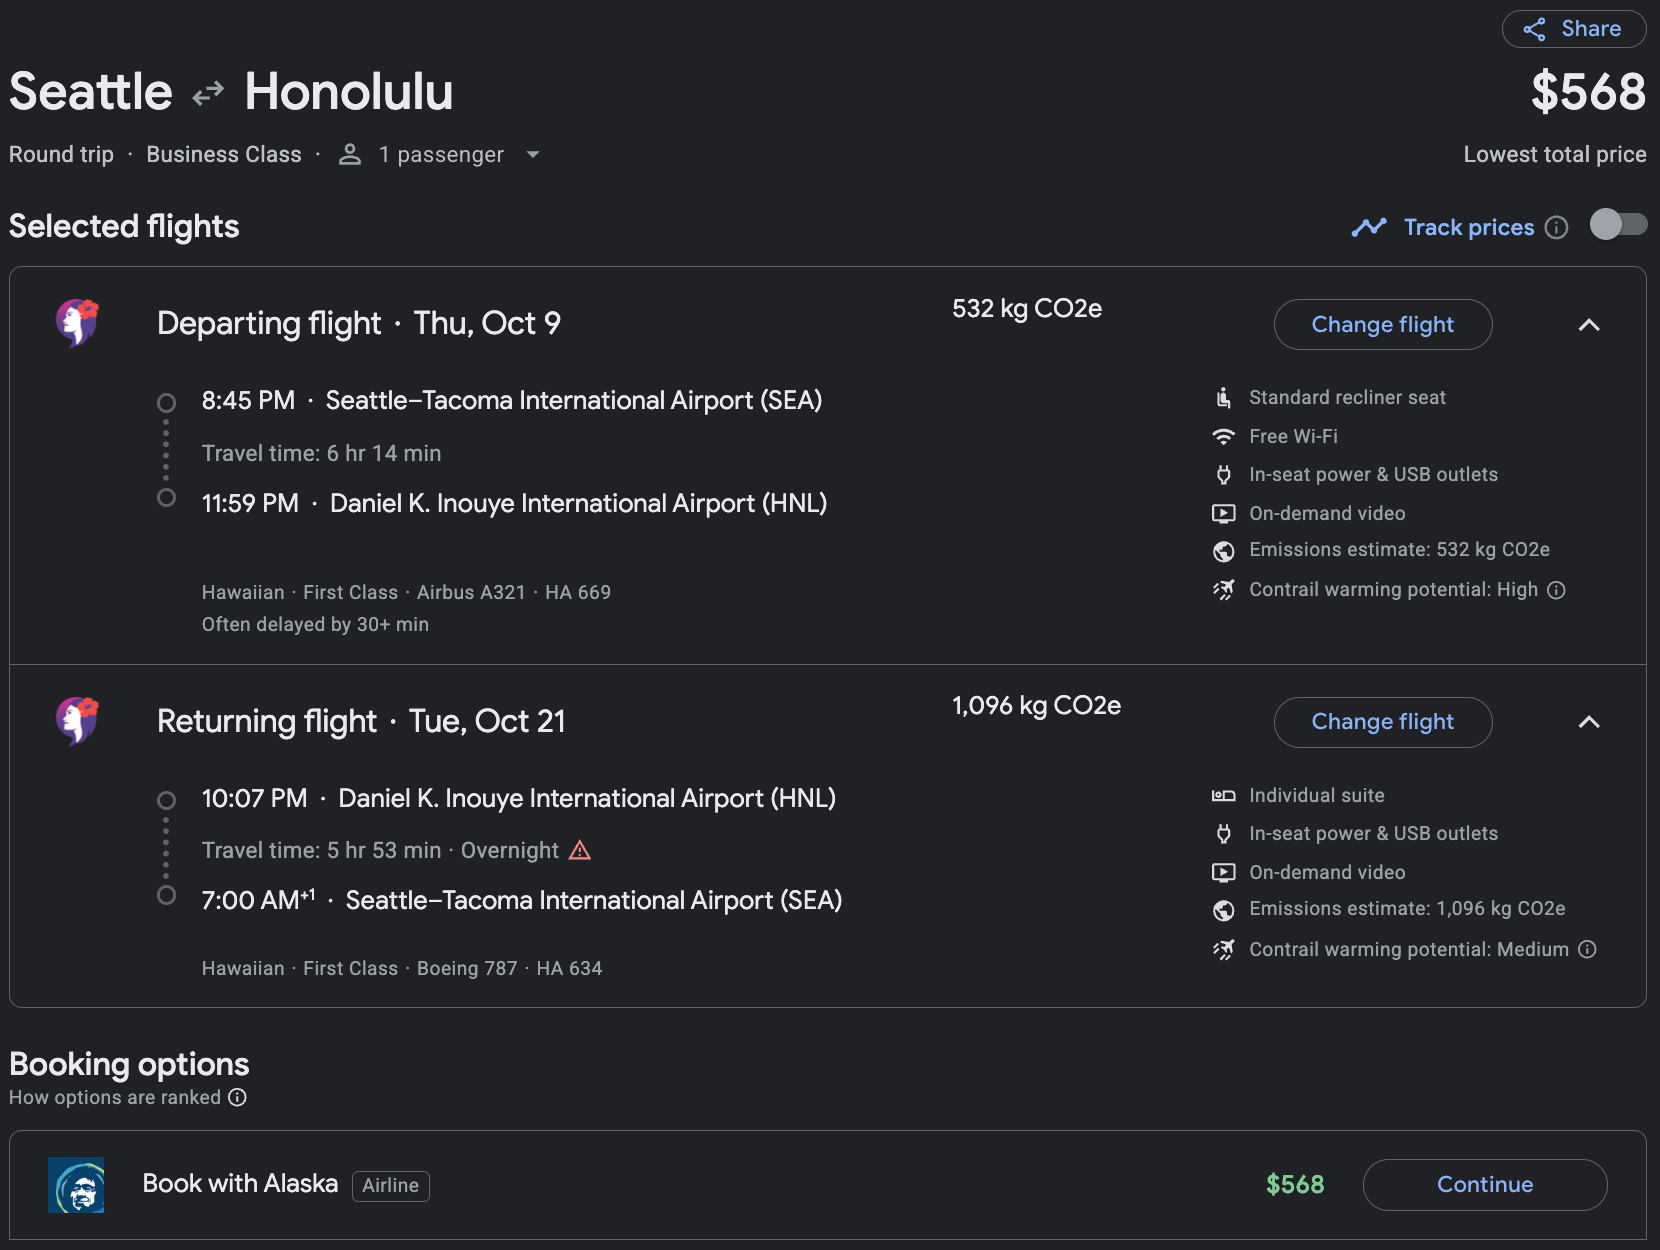Click departing contrail warming plane icon
This screenshot has height=1250, width=1660.
(x=1223, y=590)
